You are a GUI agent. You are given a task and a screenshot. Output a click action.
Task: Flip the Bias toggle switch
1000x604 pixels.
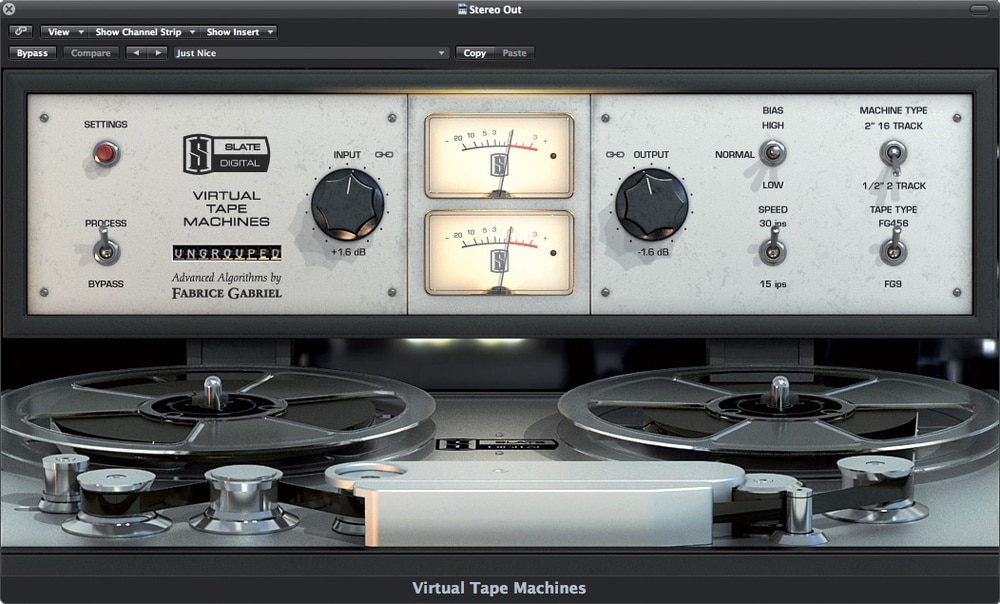click(772, 153)
